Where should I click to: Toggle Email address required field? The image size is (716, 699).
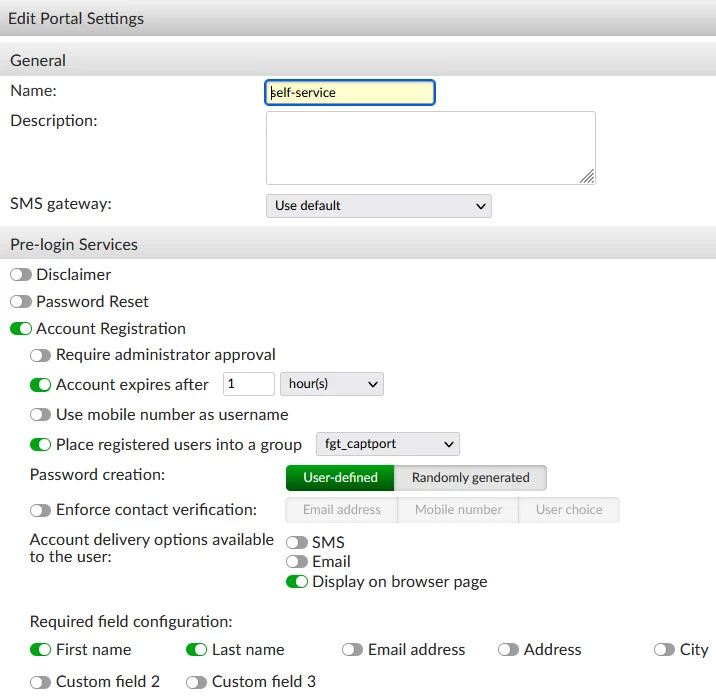tap(353, 650)
